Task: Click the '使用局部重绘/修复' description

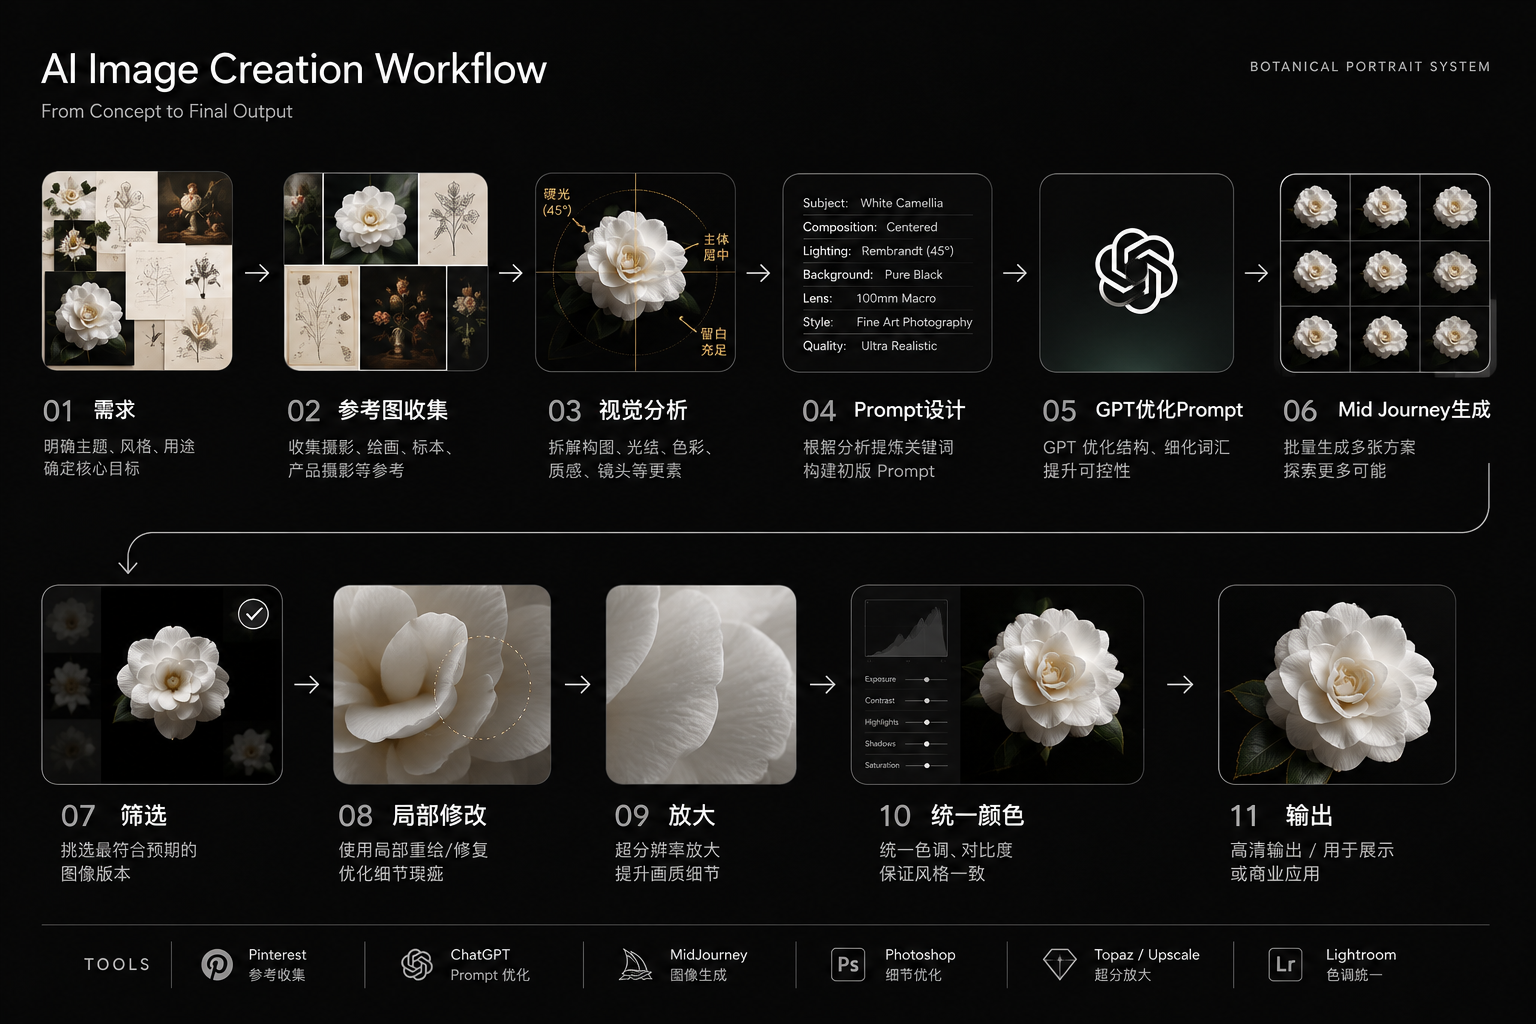Action: pyautogui.click(x=413, y=850)
